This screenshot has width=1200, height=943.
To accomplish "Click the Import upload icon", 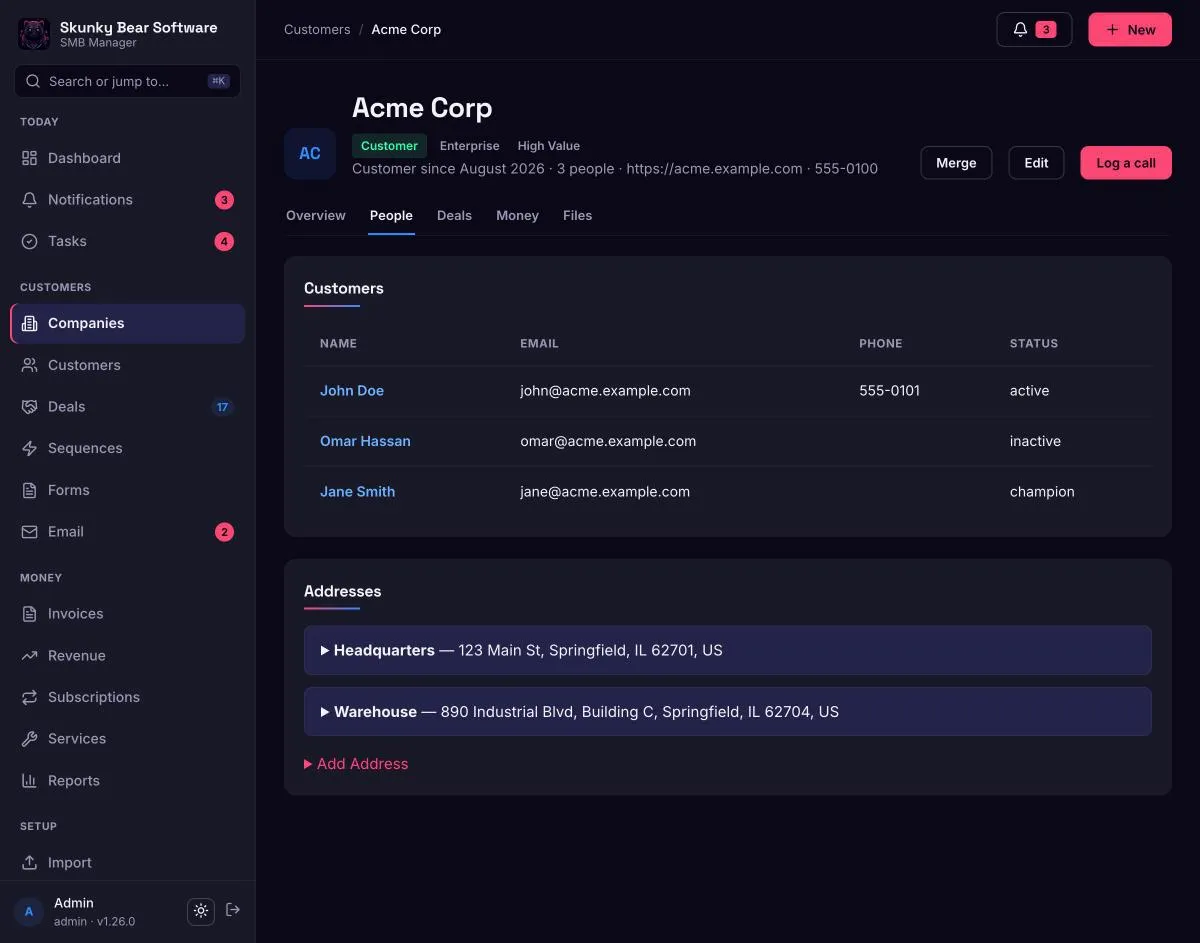I will pos(29,863).
